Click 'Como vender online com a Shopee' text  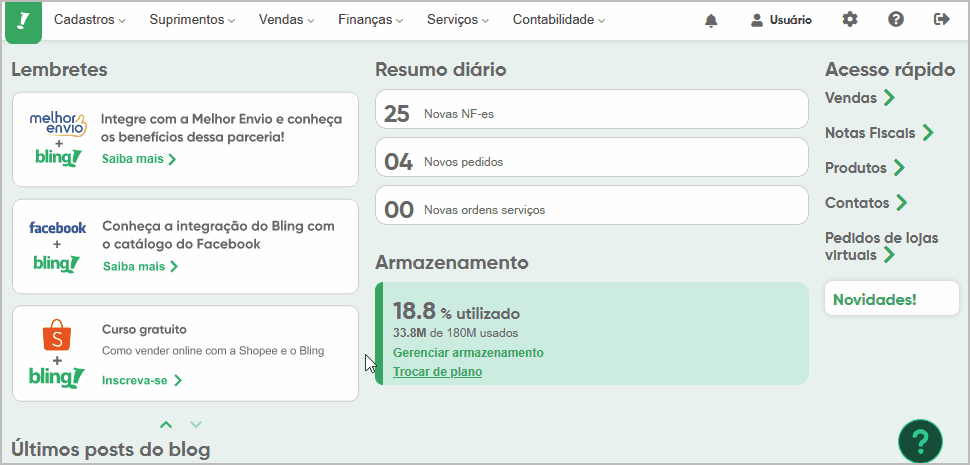click(x=213, y=351)
